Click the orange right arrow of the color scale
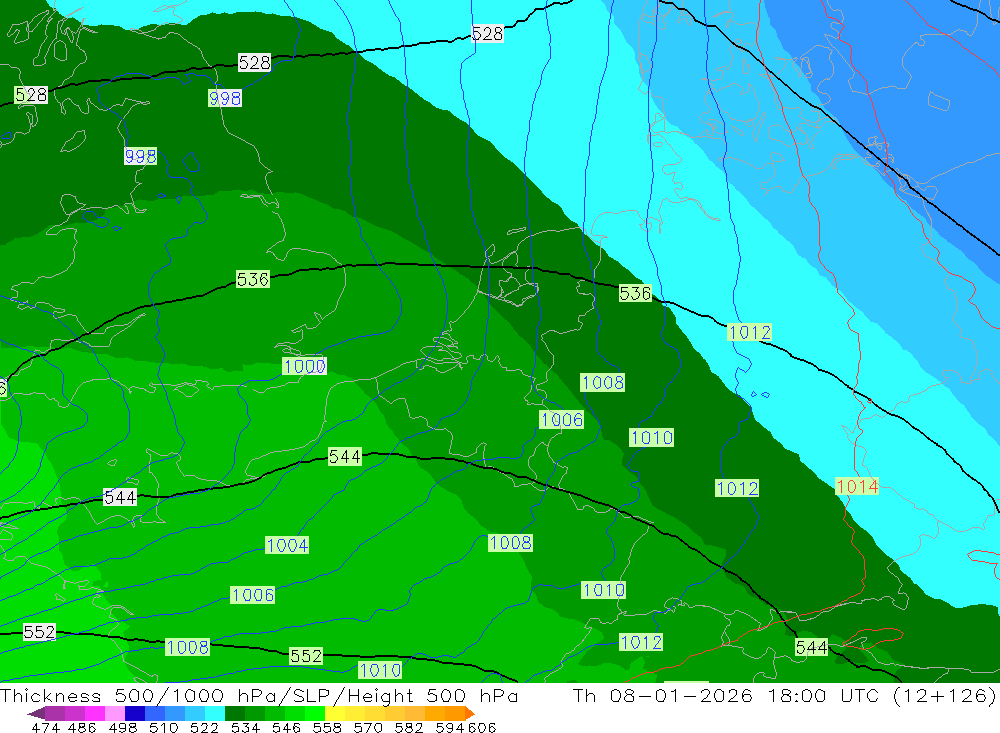The image size is (1000, 733). [x=470, y=713]
